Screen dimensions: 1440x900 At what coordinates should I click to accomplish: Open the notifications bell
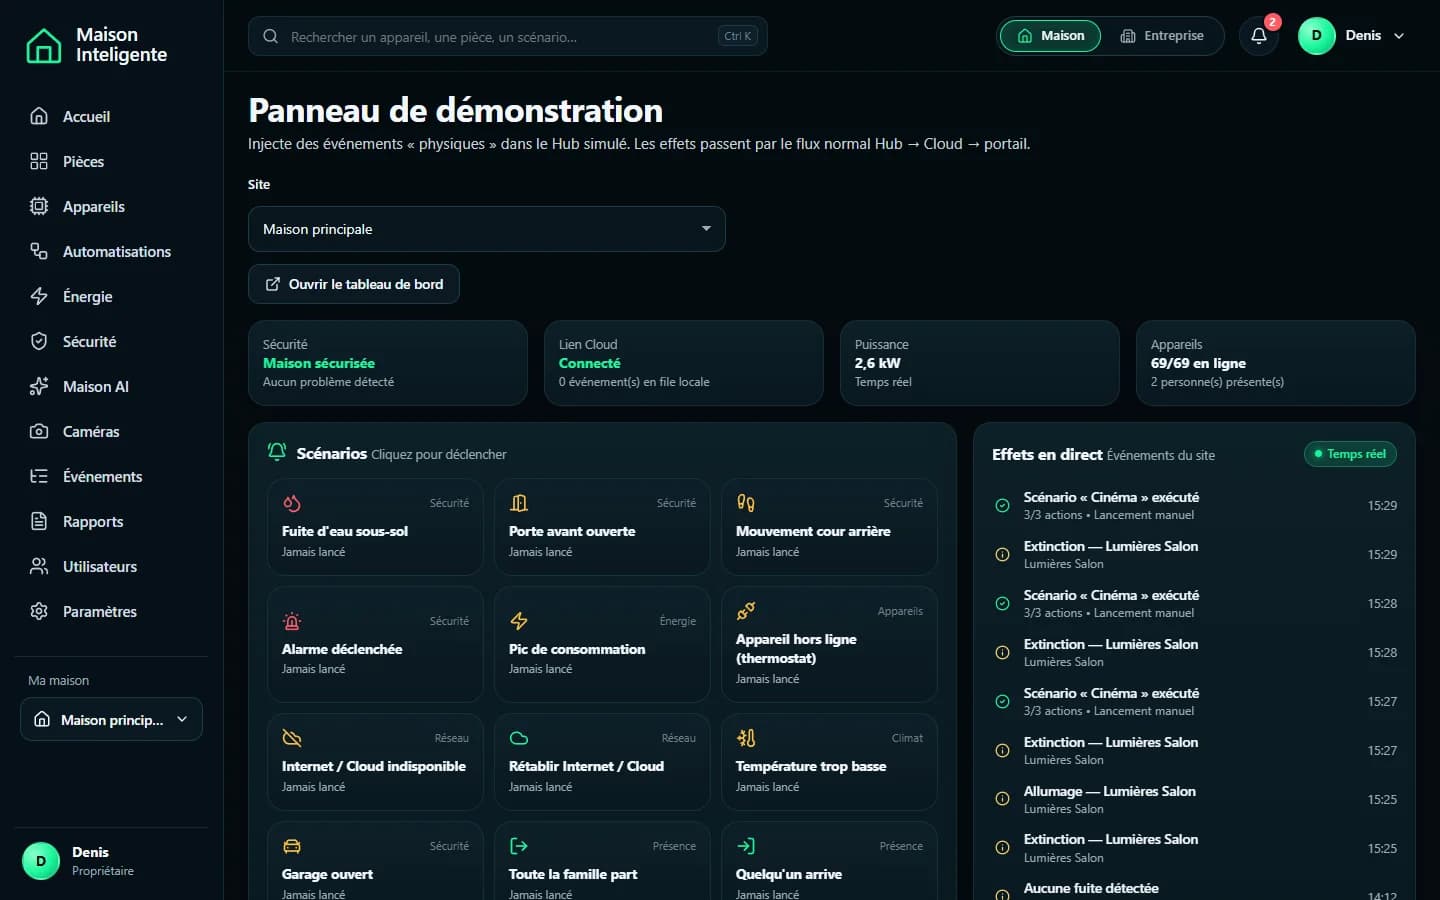(1259, 36)
